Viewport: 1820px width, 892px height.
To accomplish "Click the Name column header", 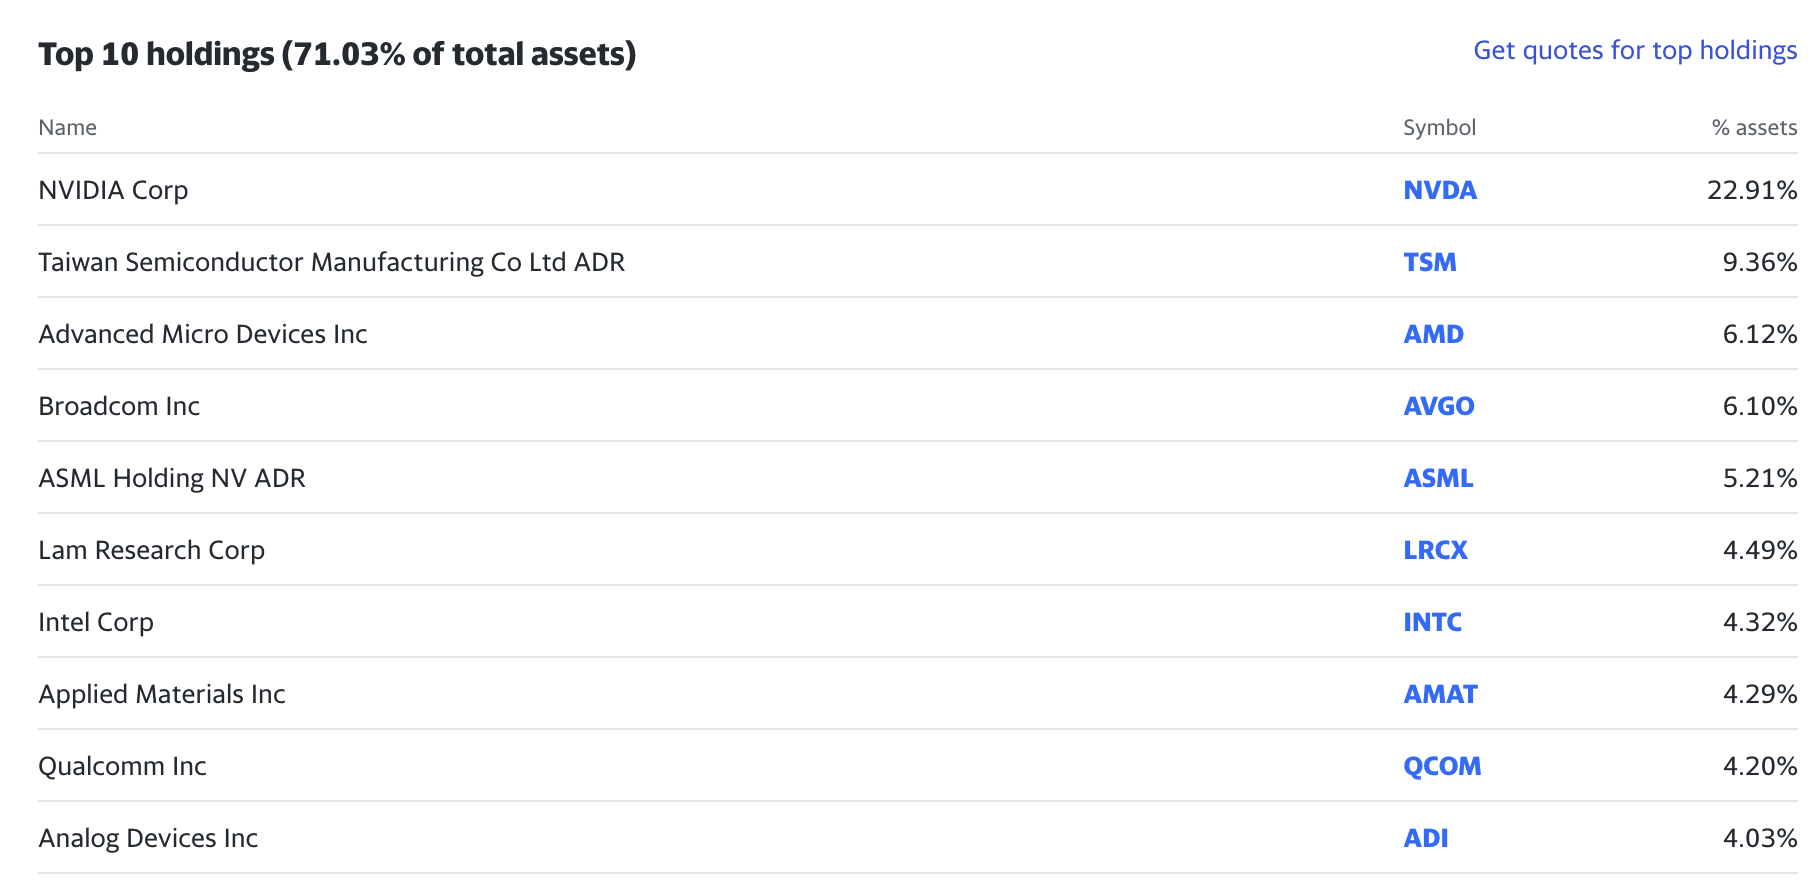I will [67, 128].
